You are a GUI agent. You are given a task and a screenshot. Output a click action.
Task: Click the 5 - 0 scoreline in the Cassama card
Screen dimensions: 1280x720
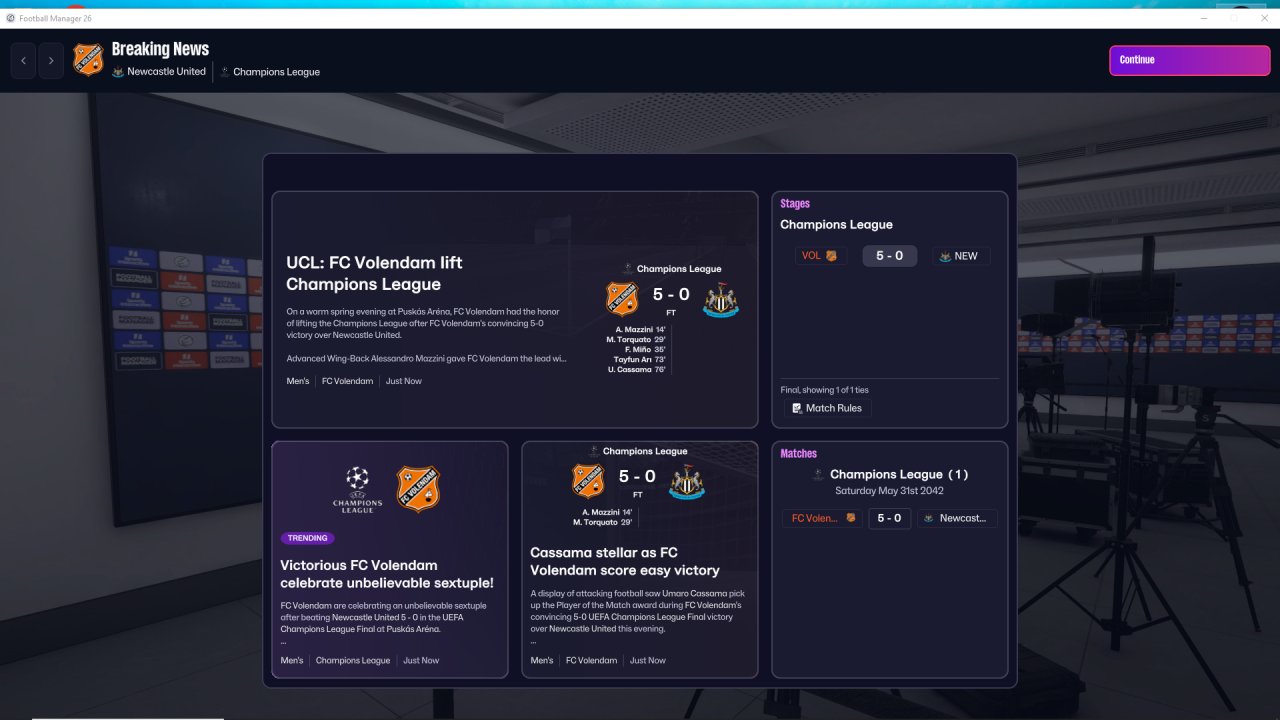pos(637,477)
